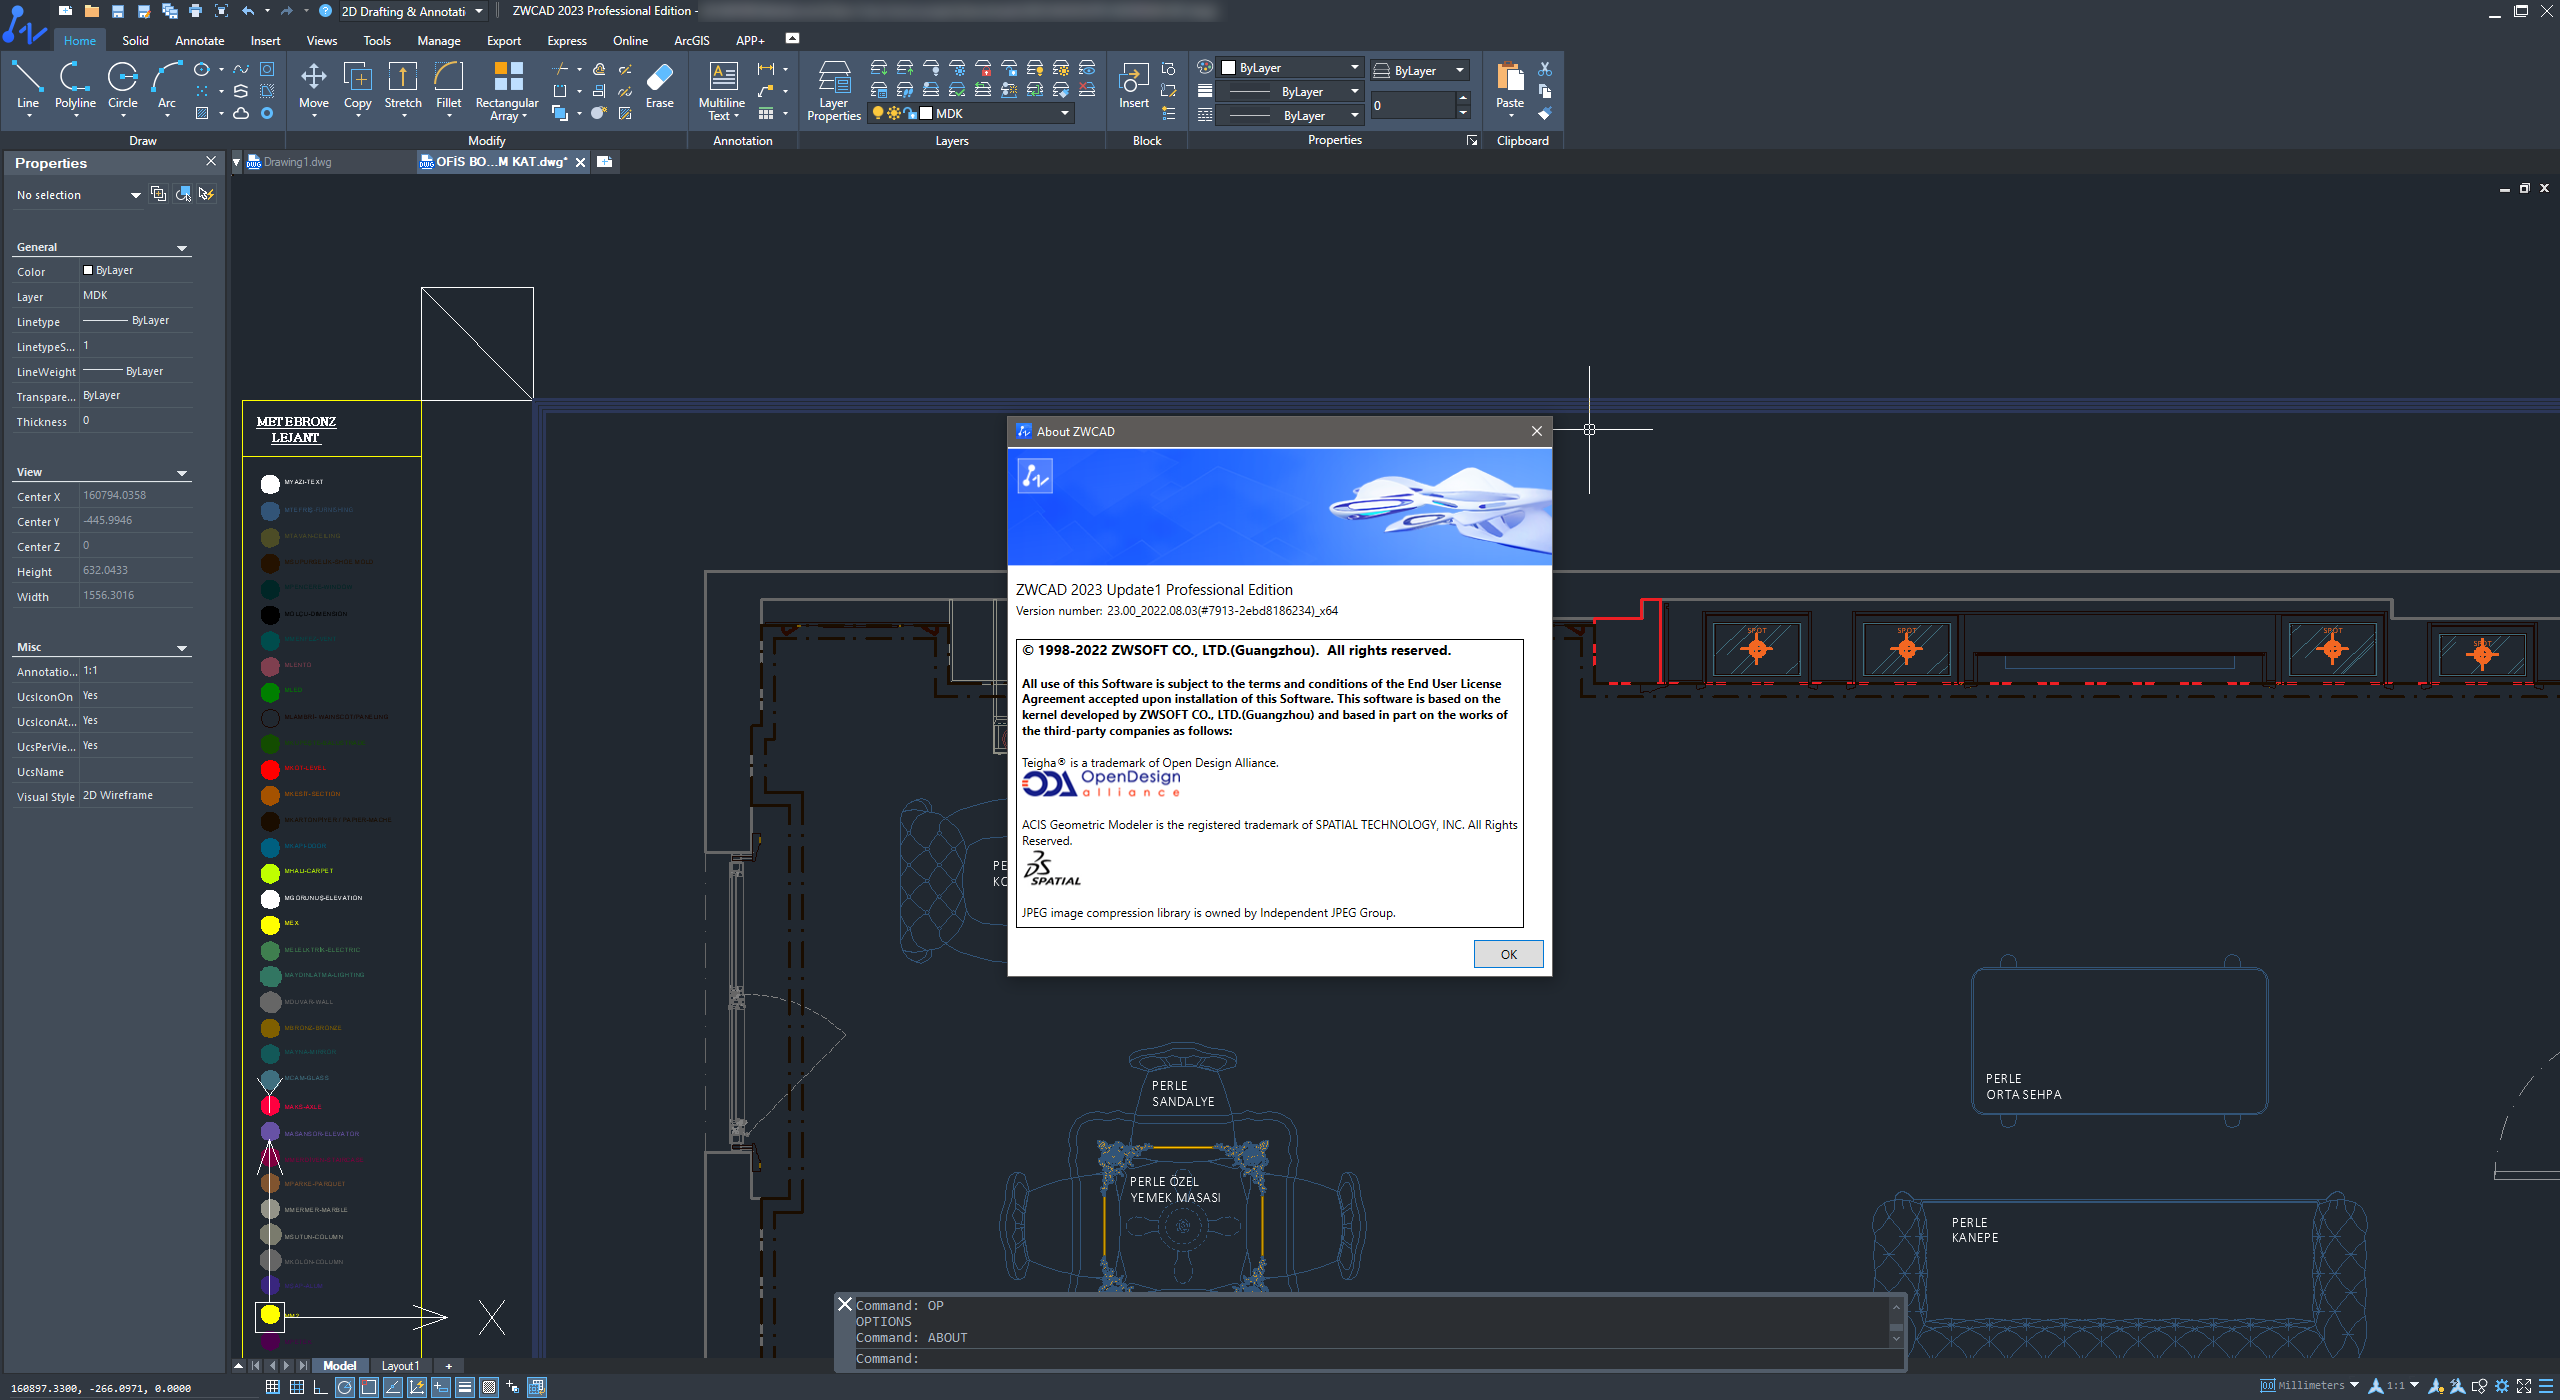Click the Undo arrow icon
2560x1400 pixels.
(248, 11)
